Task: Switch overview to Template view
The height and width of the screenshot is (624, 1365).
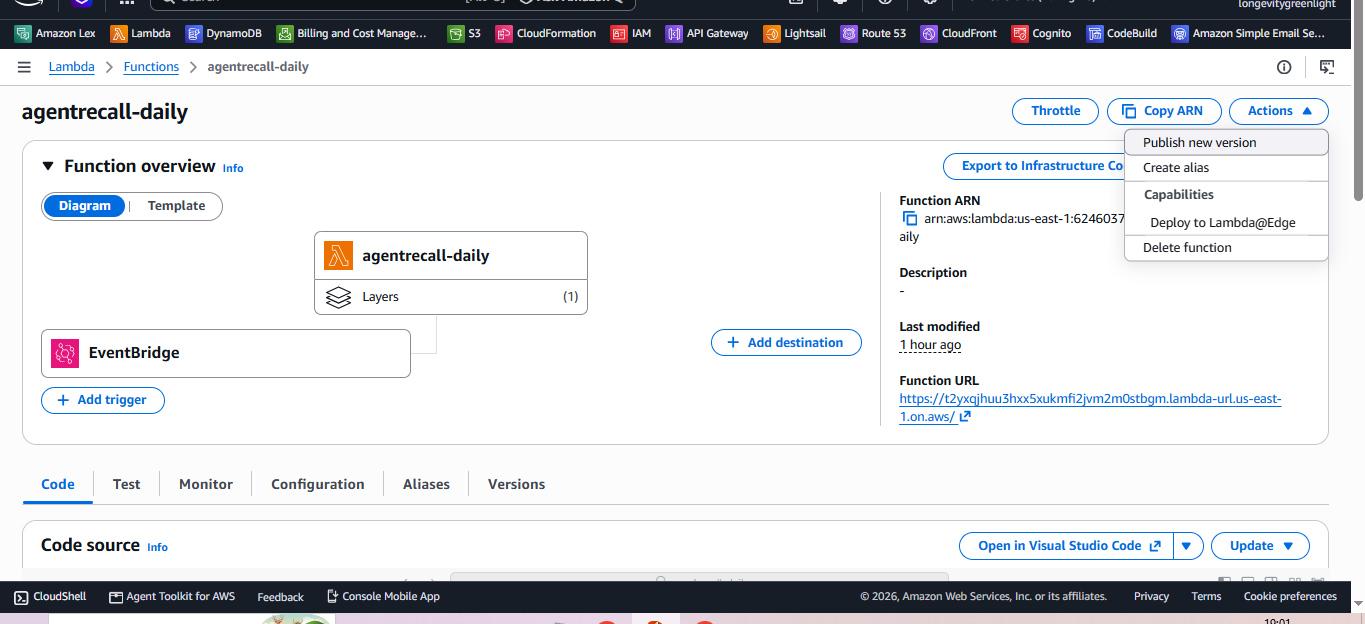Action: coord(176,206)
